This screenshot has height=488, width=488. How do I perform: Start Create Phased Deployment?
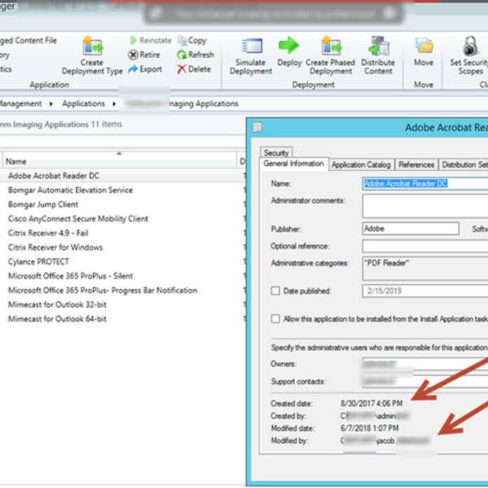(330, 56)
